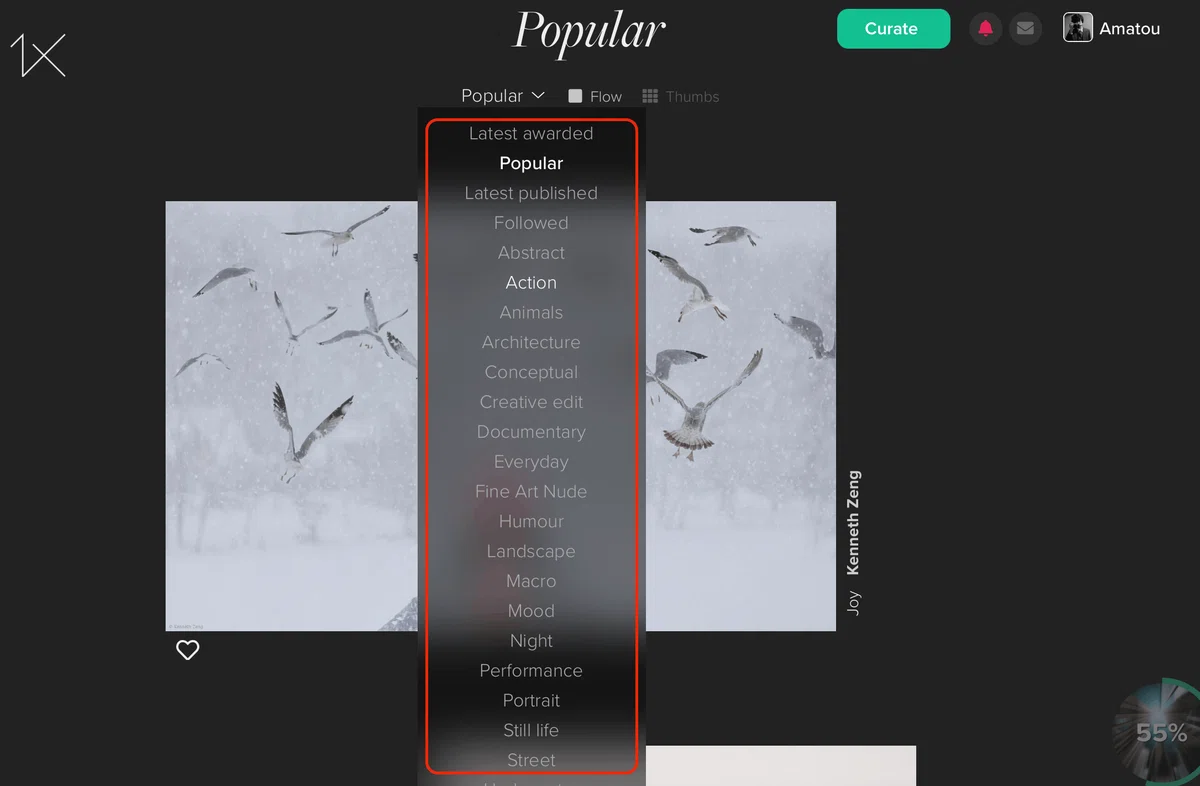Choose the Fine Art Nude category
Image resolution: width=1200 pixels, height=786 pixels.
pos(531,492)
